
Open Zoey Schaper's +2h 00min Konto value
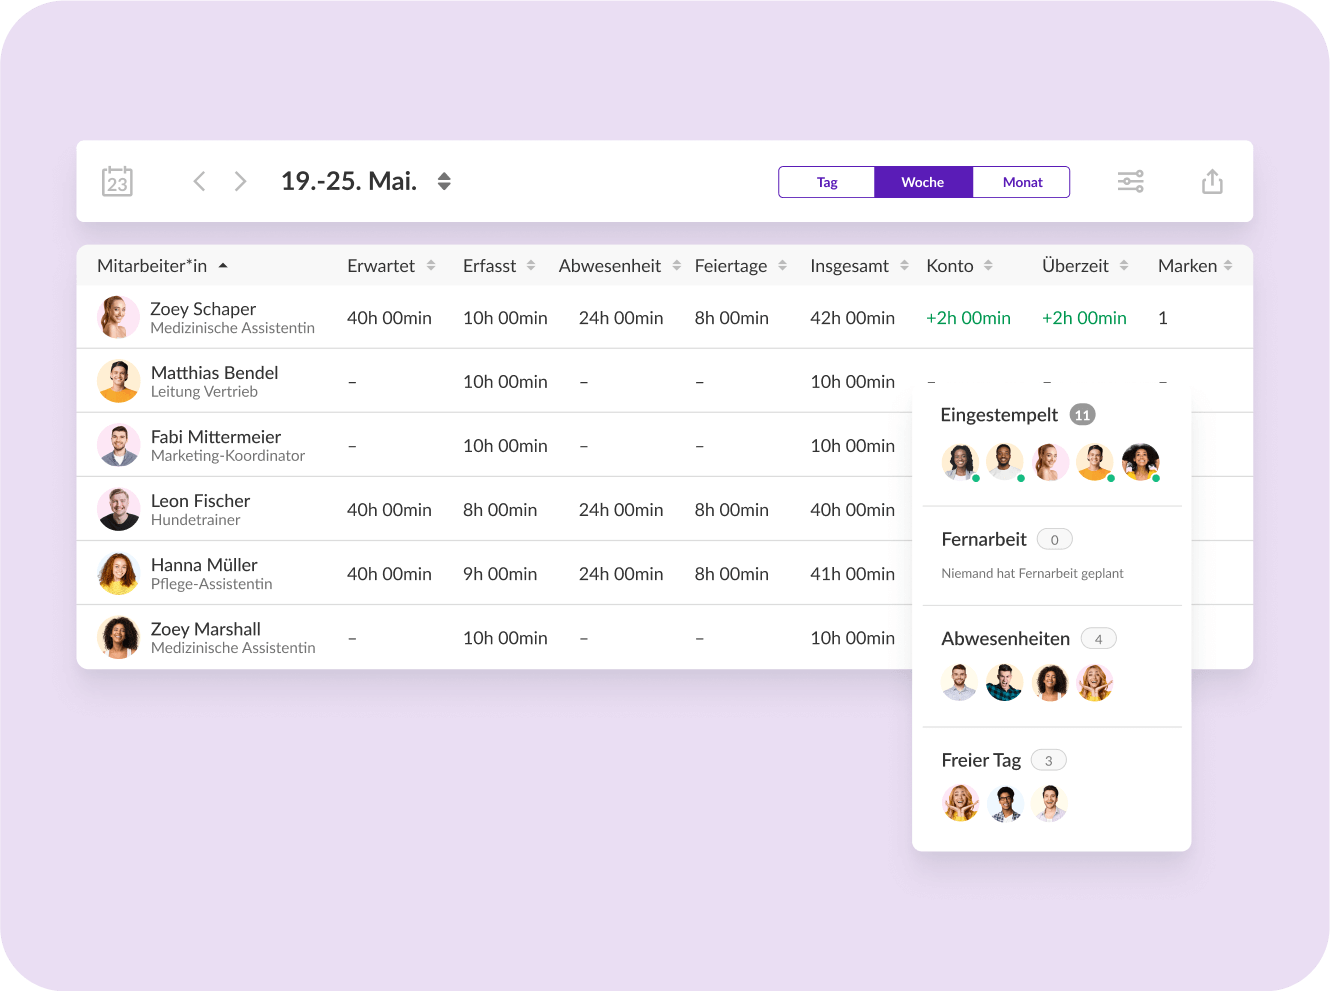[x=968, y=317]
